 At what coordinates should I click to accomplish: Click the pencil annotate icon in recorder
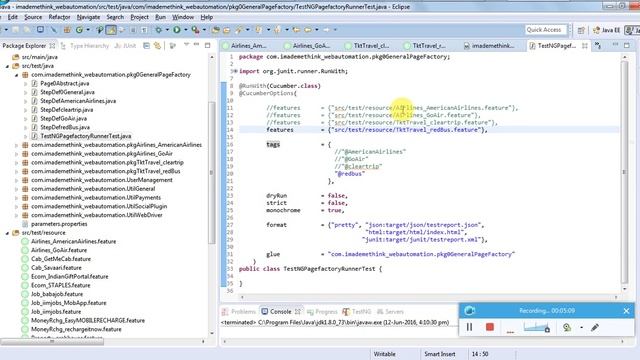(595, 327)
